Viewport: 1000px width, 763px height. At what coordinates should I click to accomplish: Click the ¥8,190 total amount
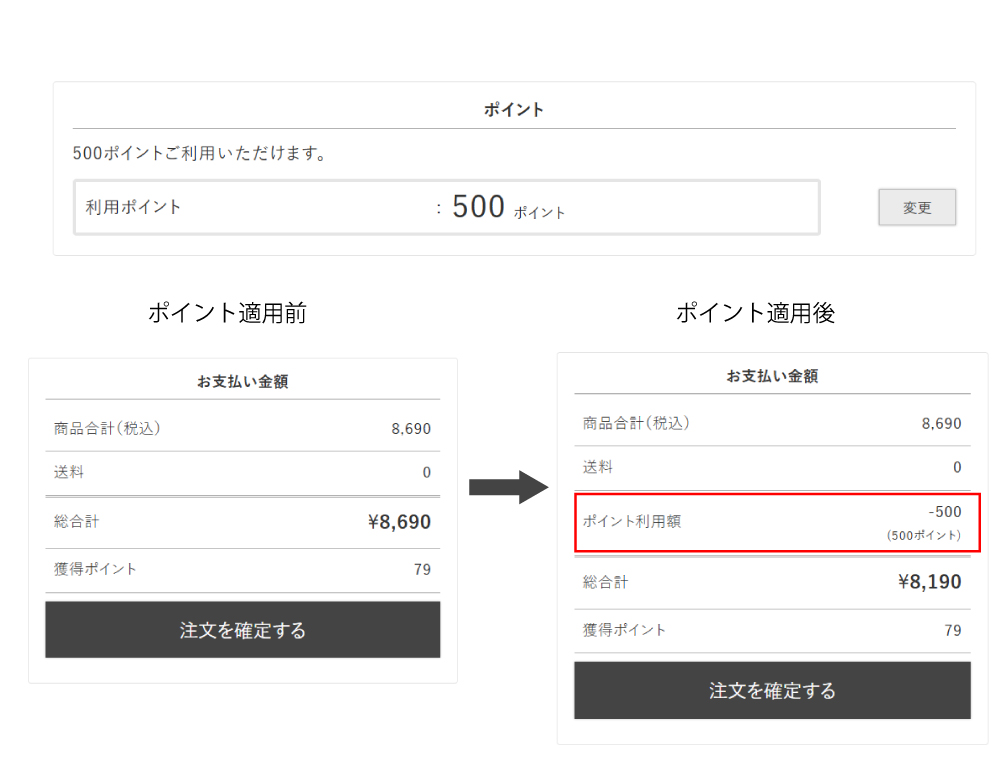pos(929,582)
